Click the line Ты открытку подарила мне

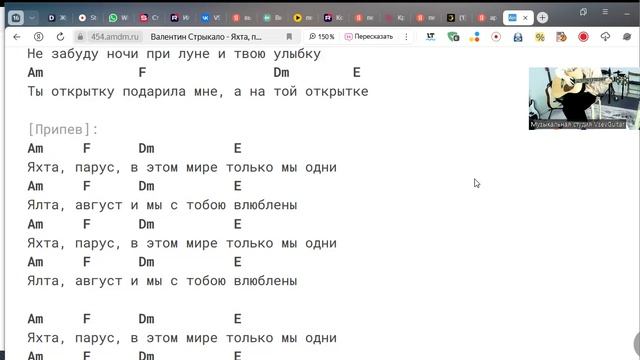[198, 91]
